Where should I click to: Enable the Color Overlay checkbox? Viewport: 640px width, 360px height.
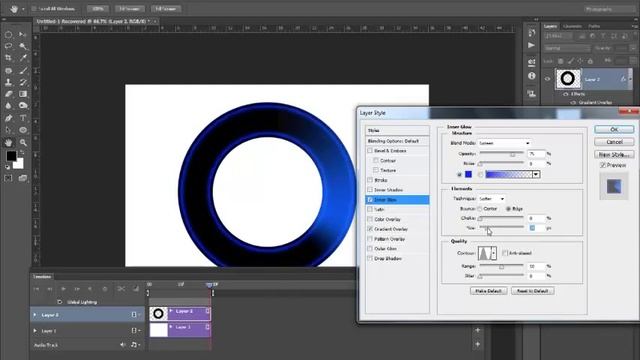pos(370,219)
